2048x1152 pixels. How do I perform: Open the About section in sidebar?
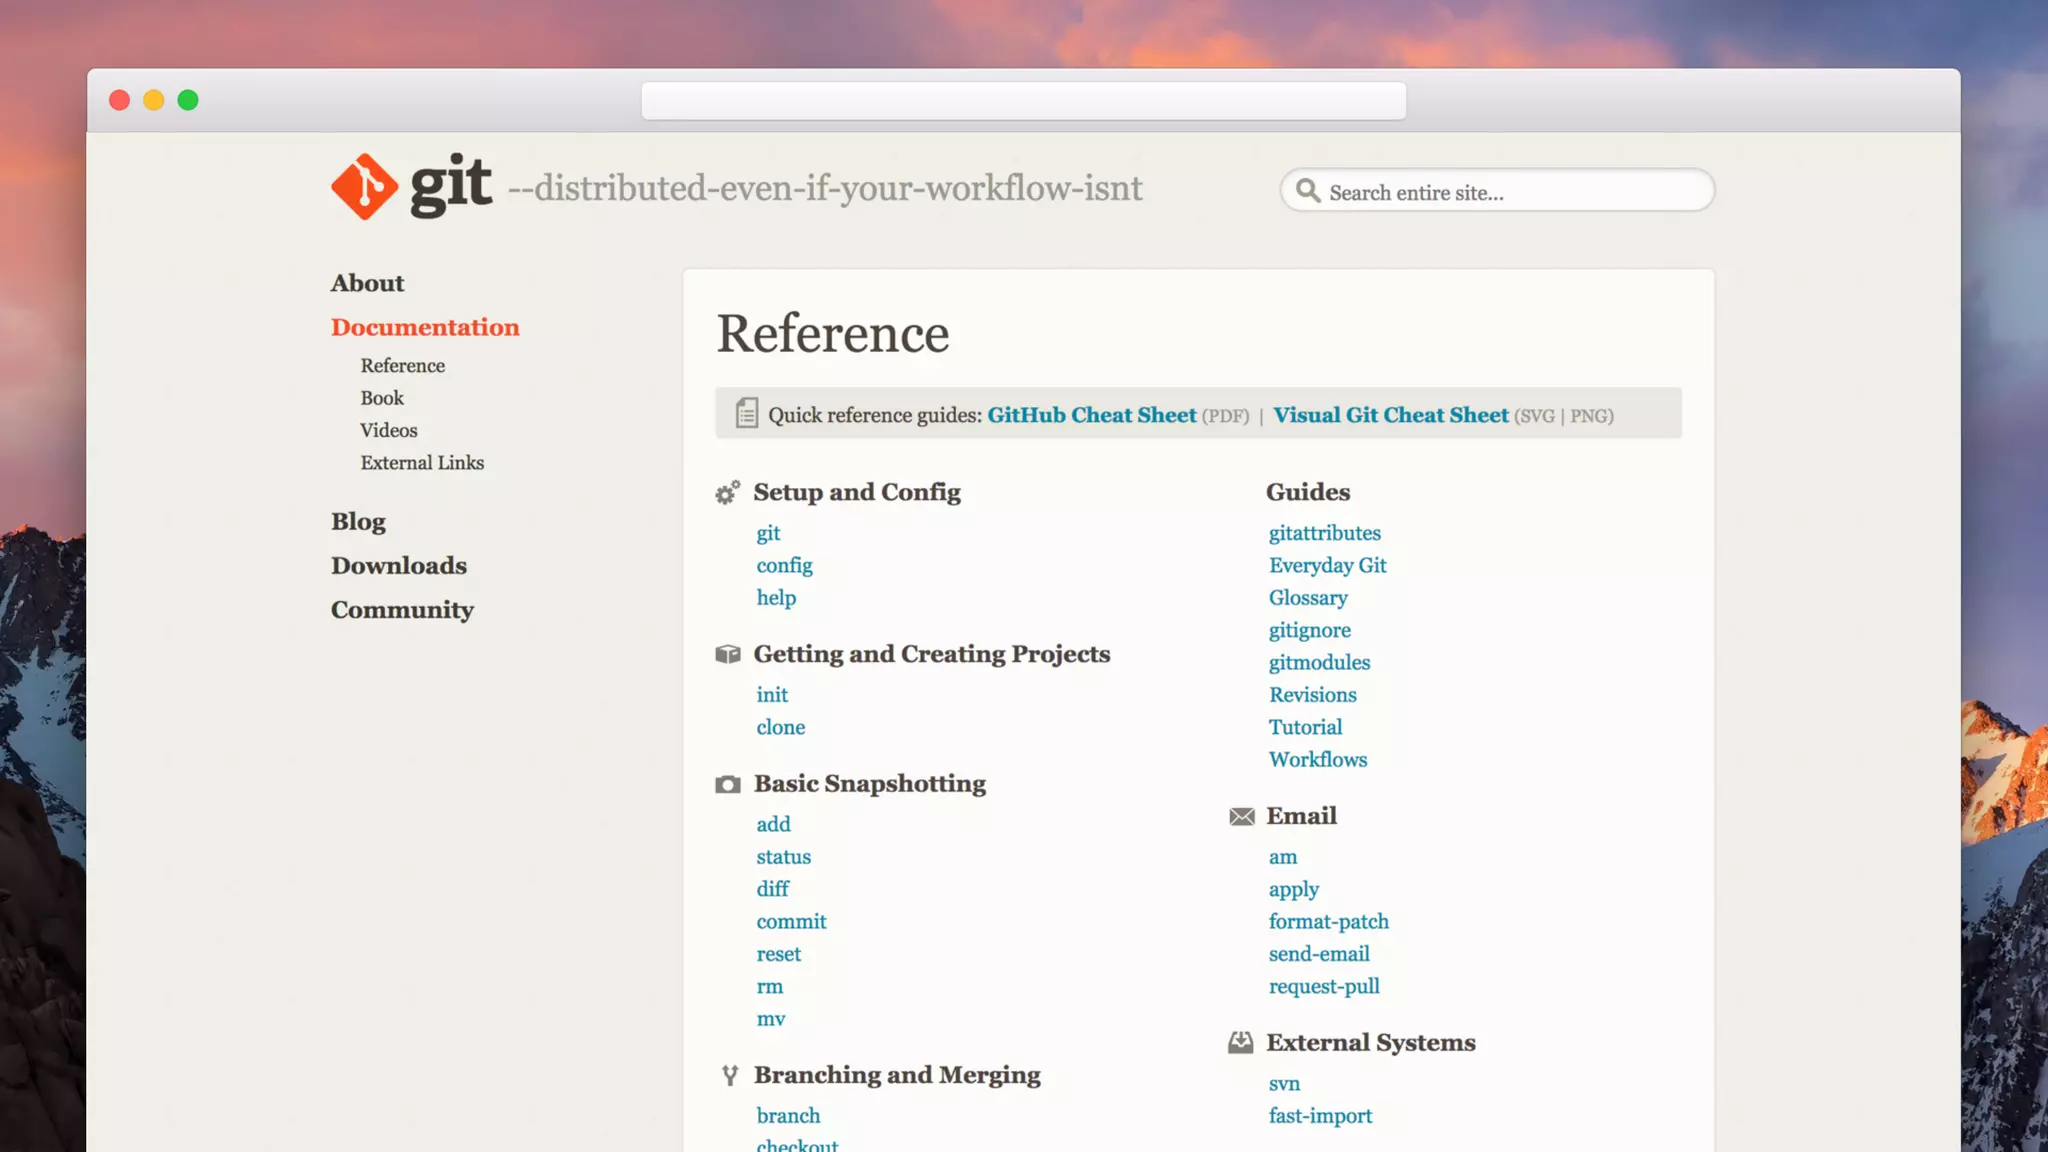[x=367, y=283]
